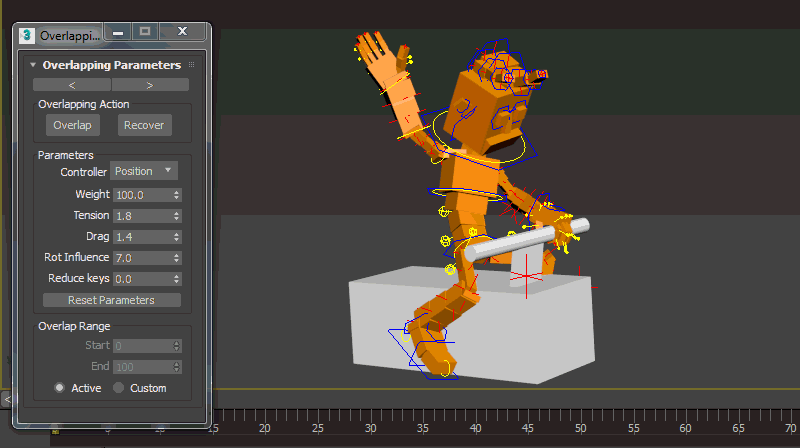The height and width of the screenshot is (448, 800).
Task: Click the rollout drag grip handle icon
Action: 192,65
